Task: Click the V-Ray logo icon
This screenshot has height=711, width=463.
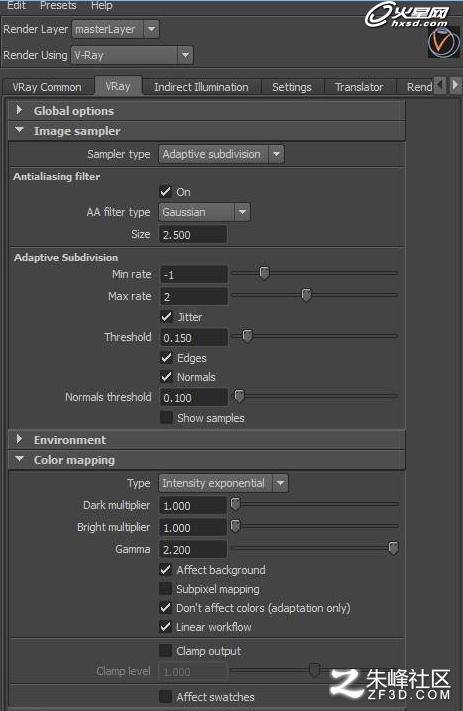Action: [x=443, y=42]
